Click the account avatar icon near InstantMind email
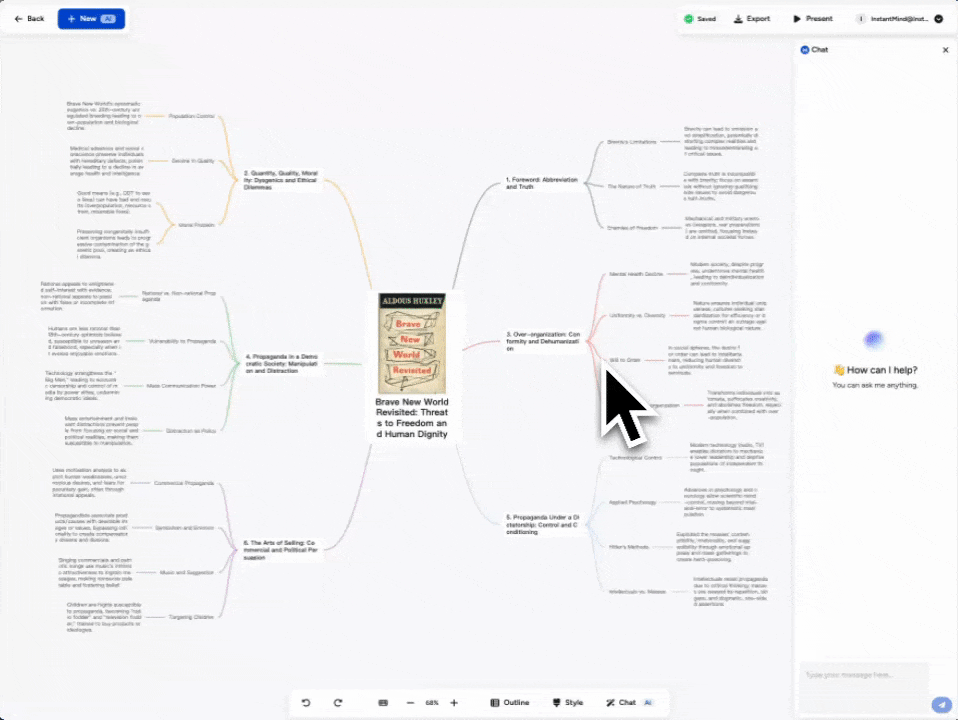Image resolution: width=958 pixels, height=720 pixels. (861, 19)
